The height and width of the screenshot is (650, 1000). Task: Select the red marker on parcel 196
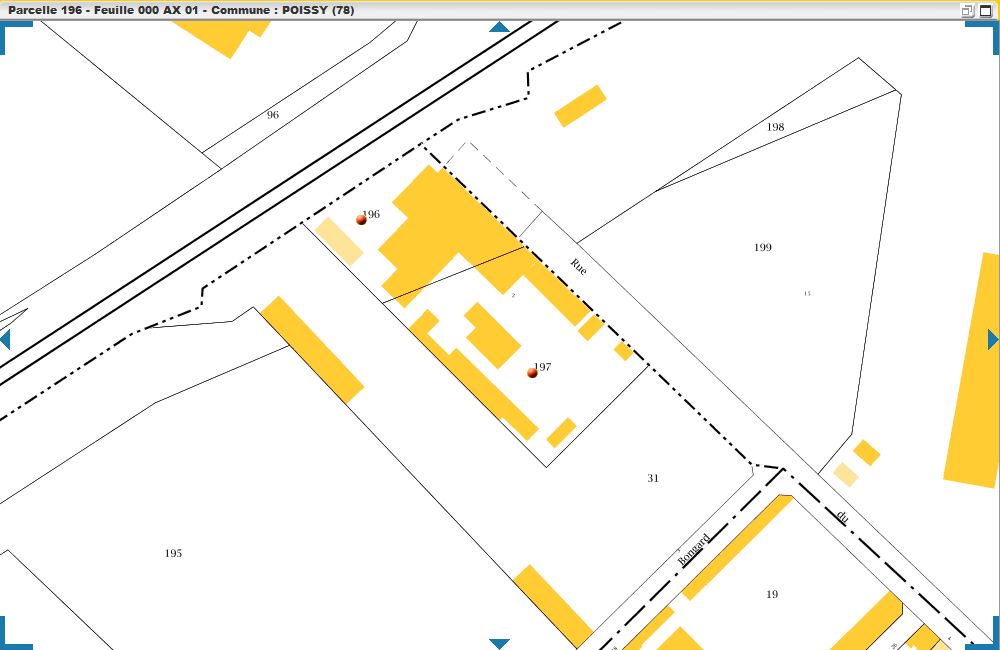[x=361, y=219]
